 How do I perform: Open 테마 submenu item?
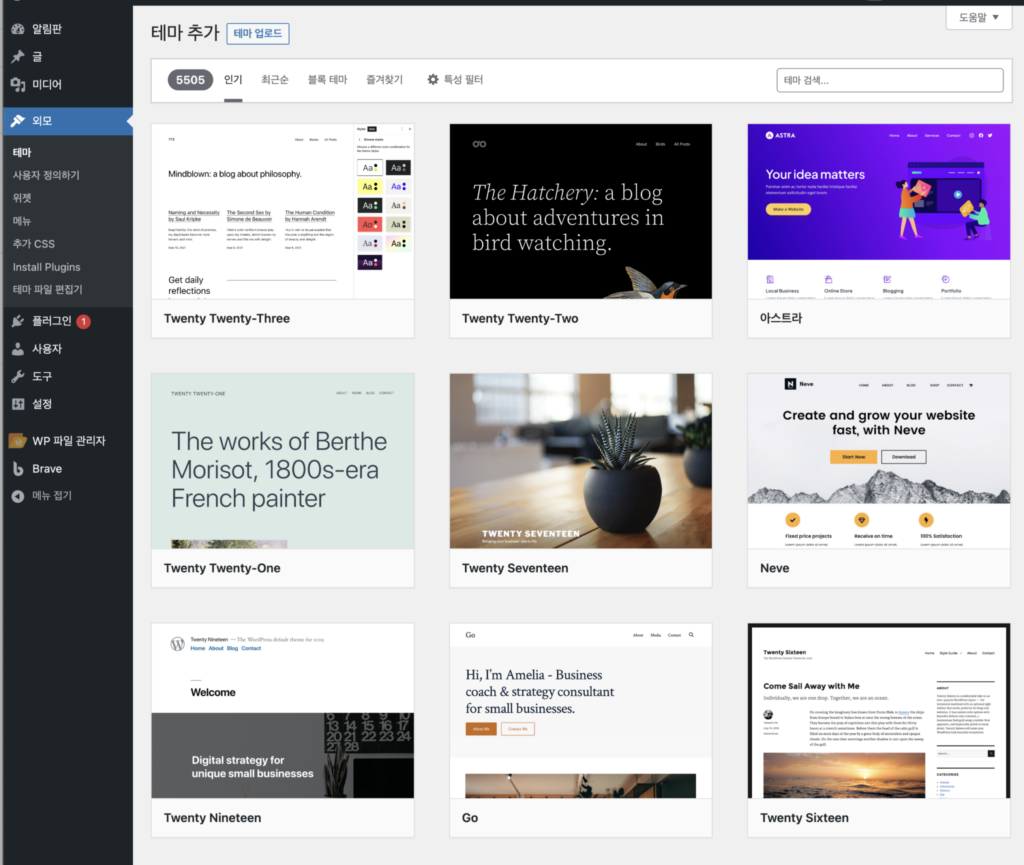coord(22,152)
